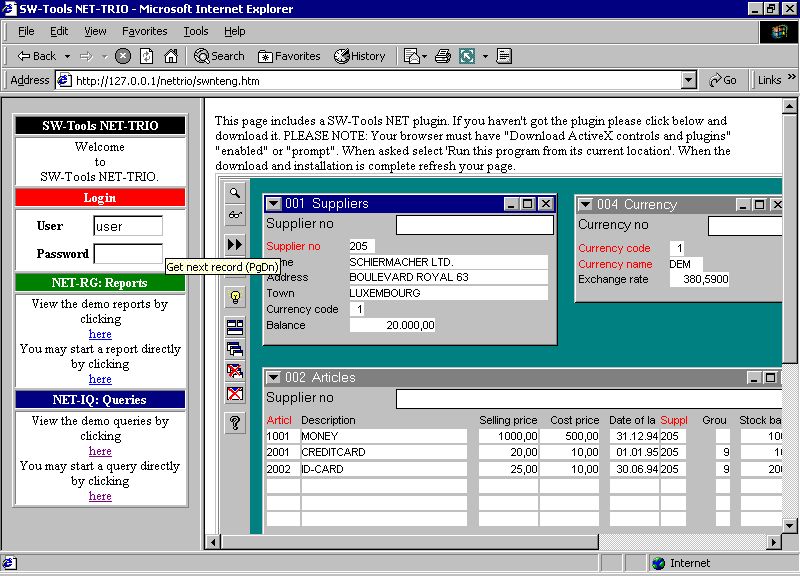Open the Tools menu
Viewport: 800px width, 576px height.
click(196, 32)
